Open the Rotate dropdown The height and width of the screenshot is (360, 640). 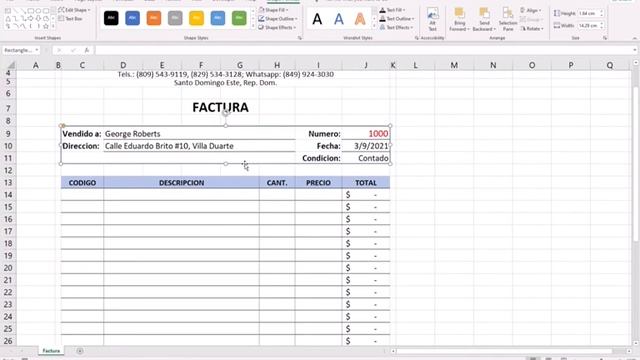tap(532, 29)
